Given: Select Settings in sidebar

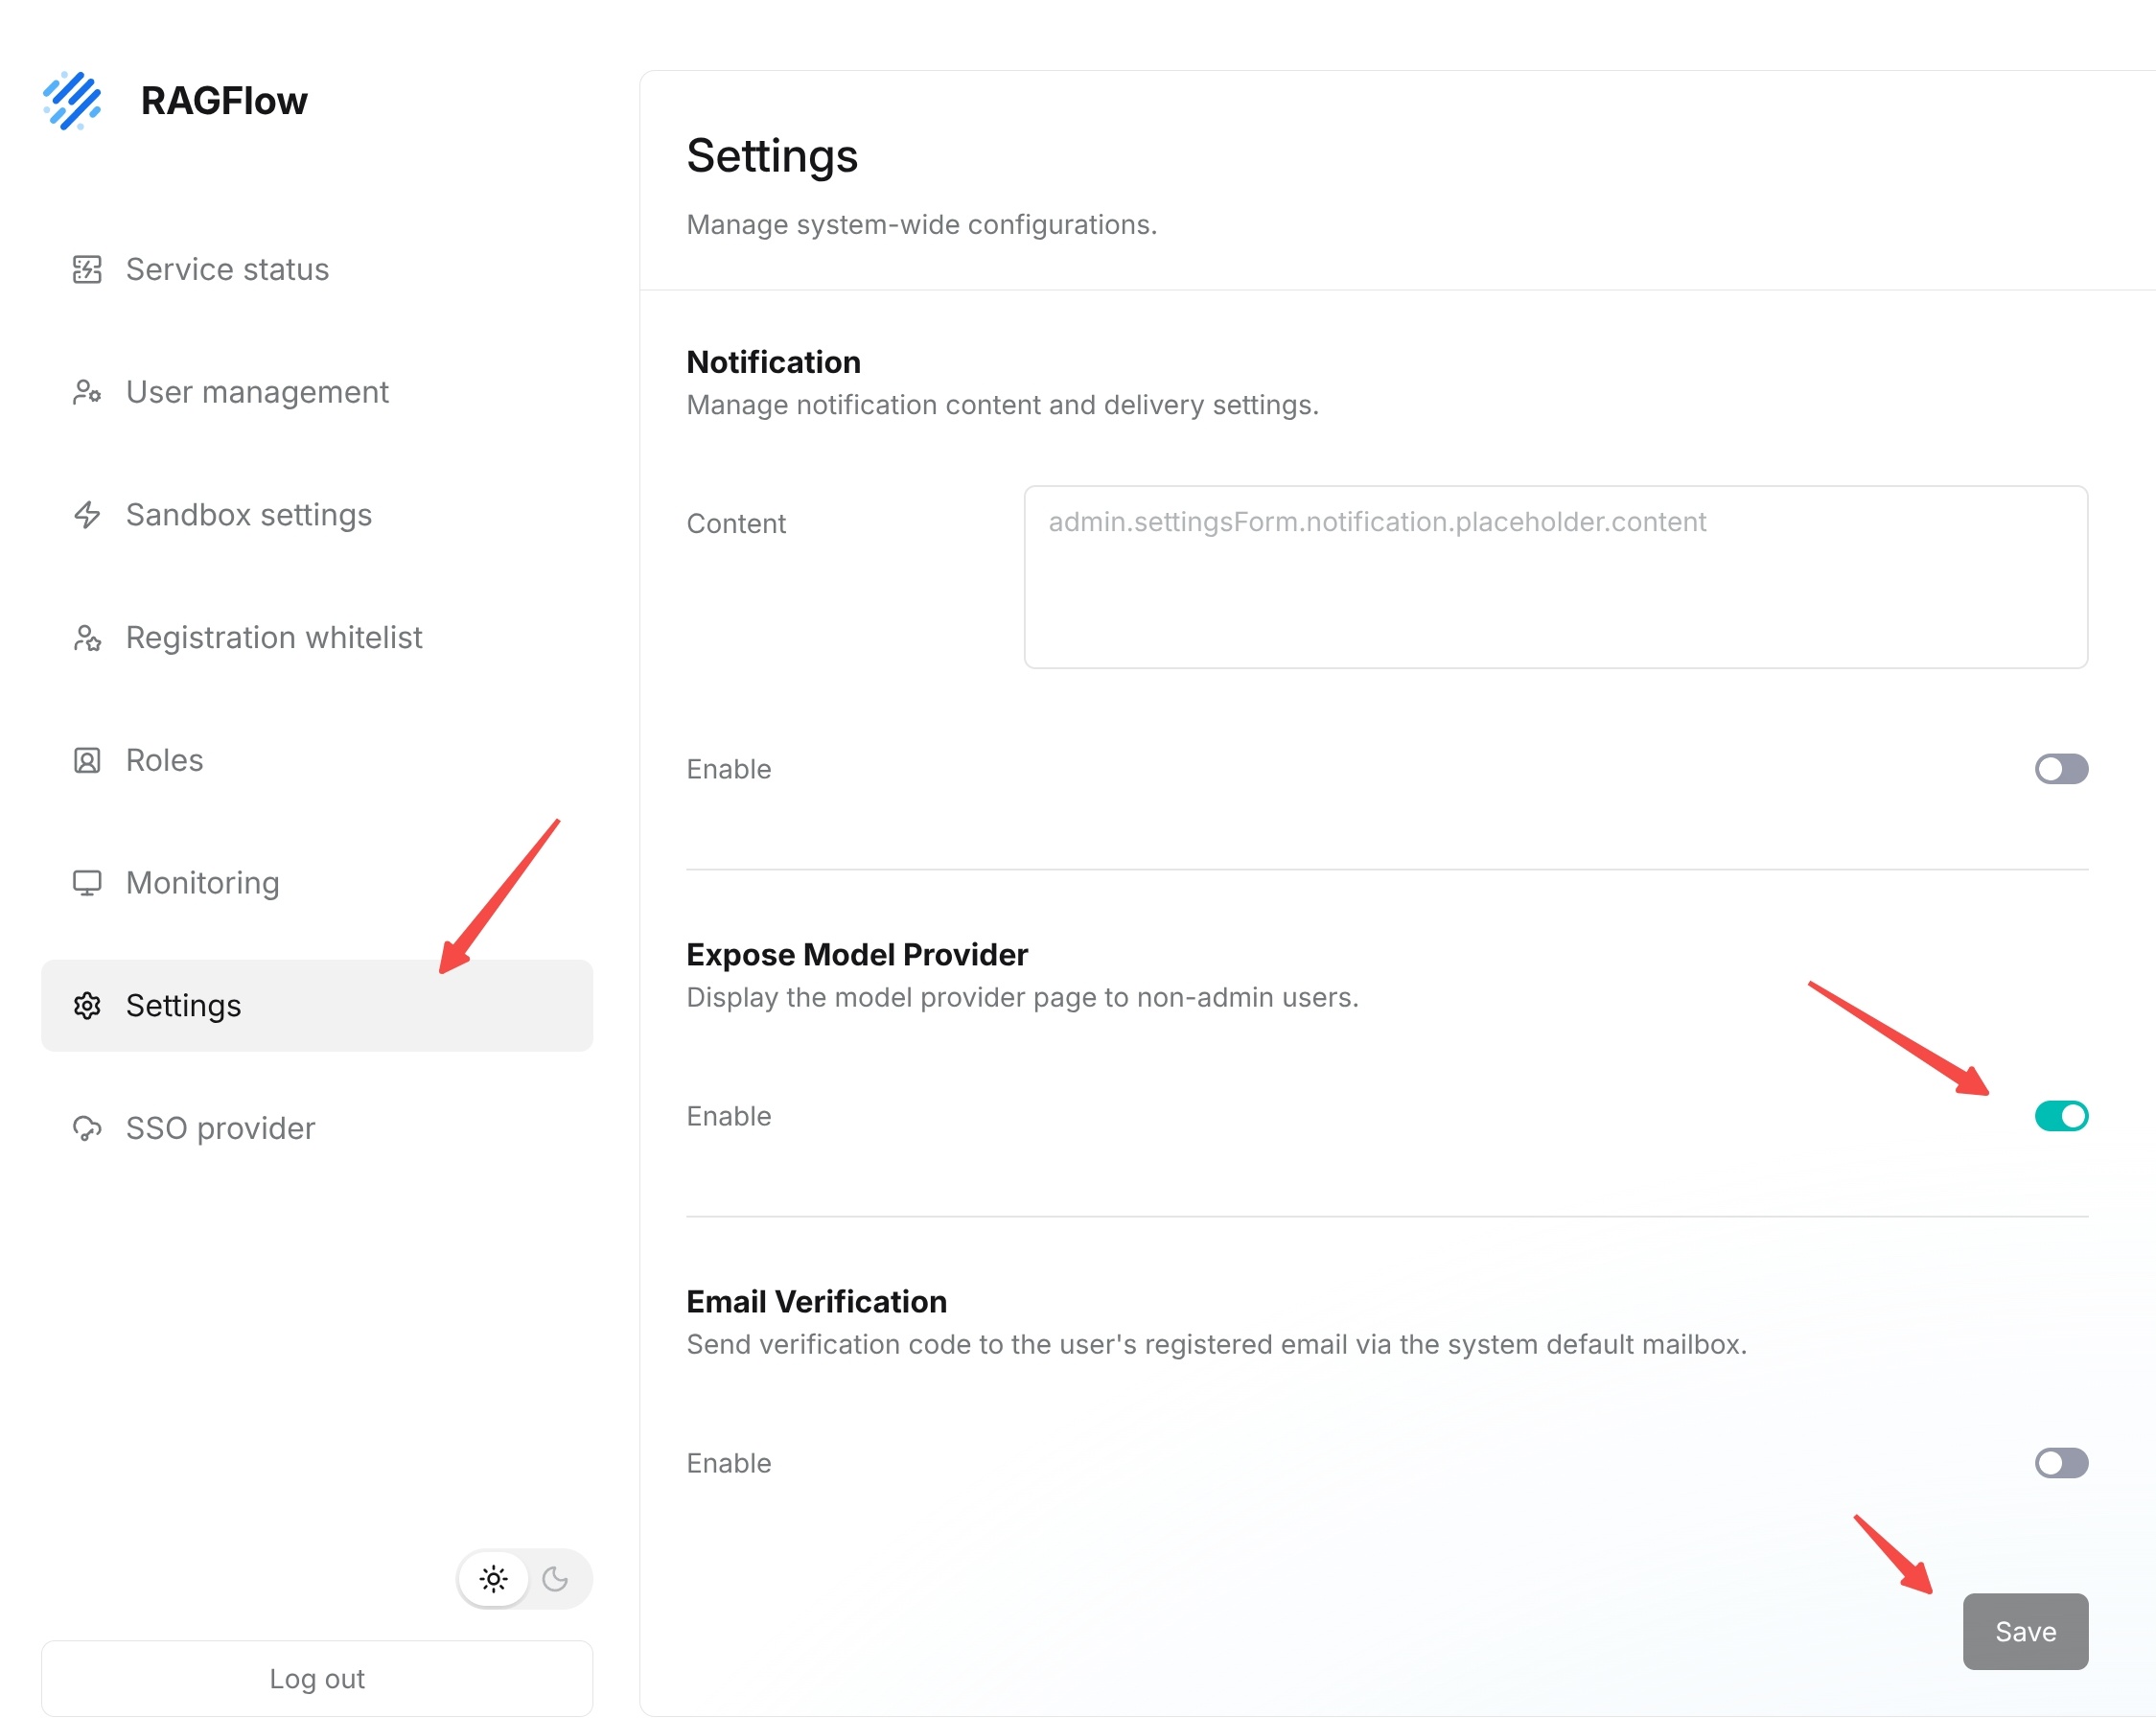Looking at the screenshot, I should coord(317,1006).
